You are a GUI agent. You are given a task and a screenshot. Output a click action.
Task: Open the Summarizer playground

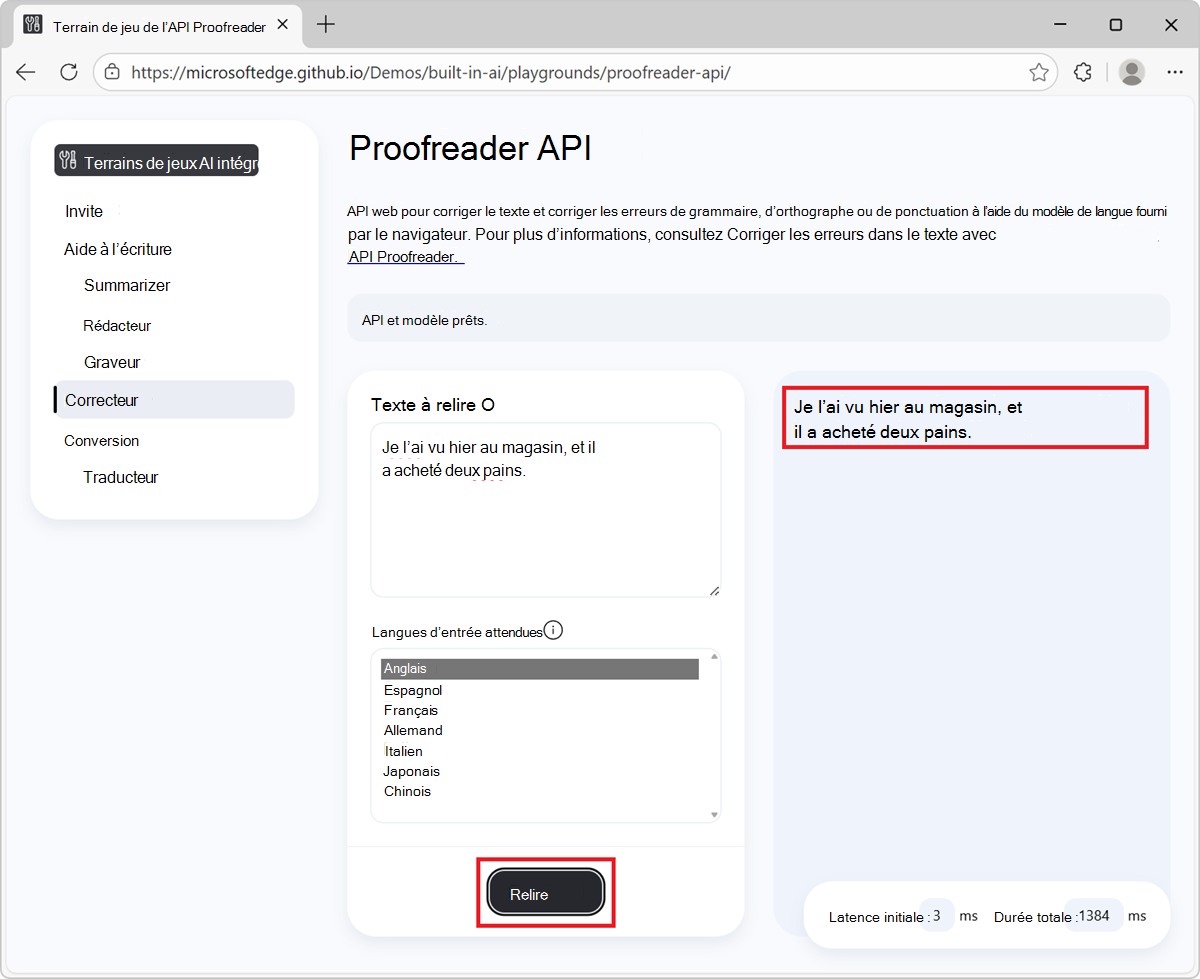click(127, 285)
